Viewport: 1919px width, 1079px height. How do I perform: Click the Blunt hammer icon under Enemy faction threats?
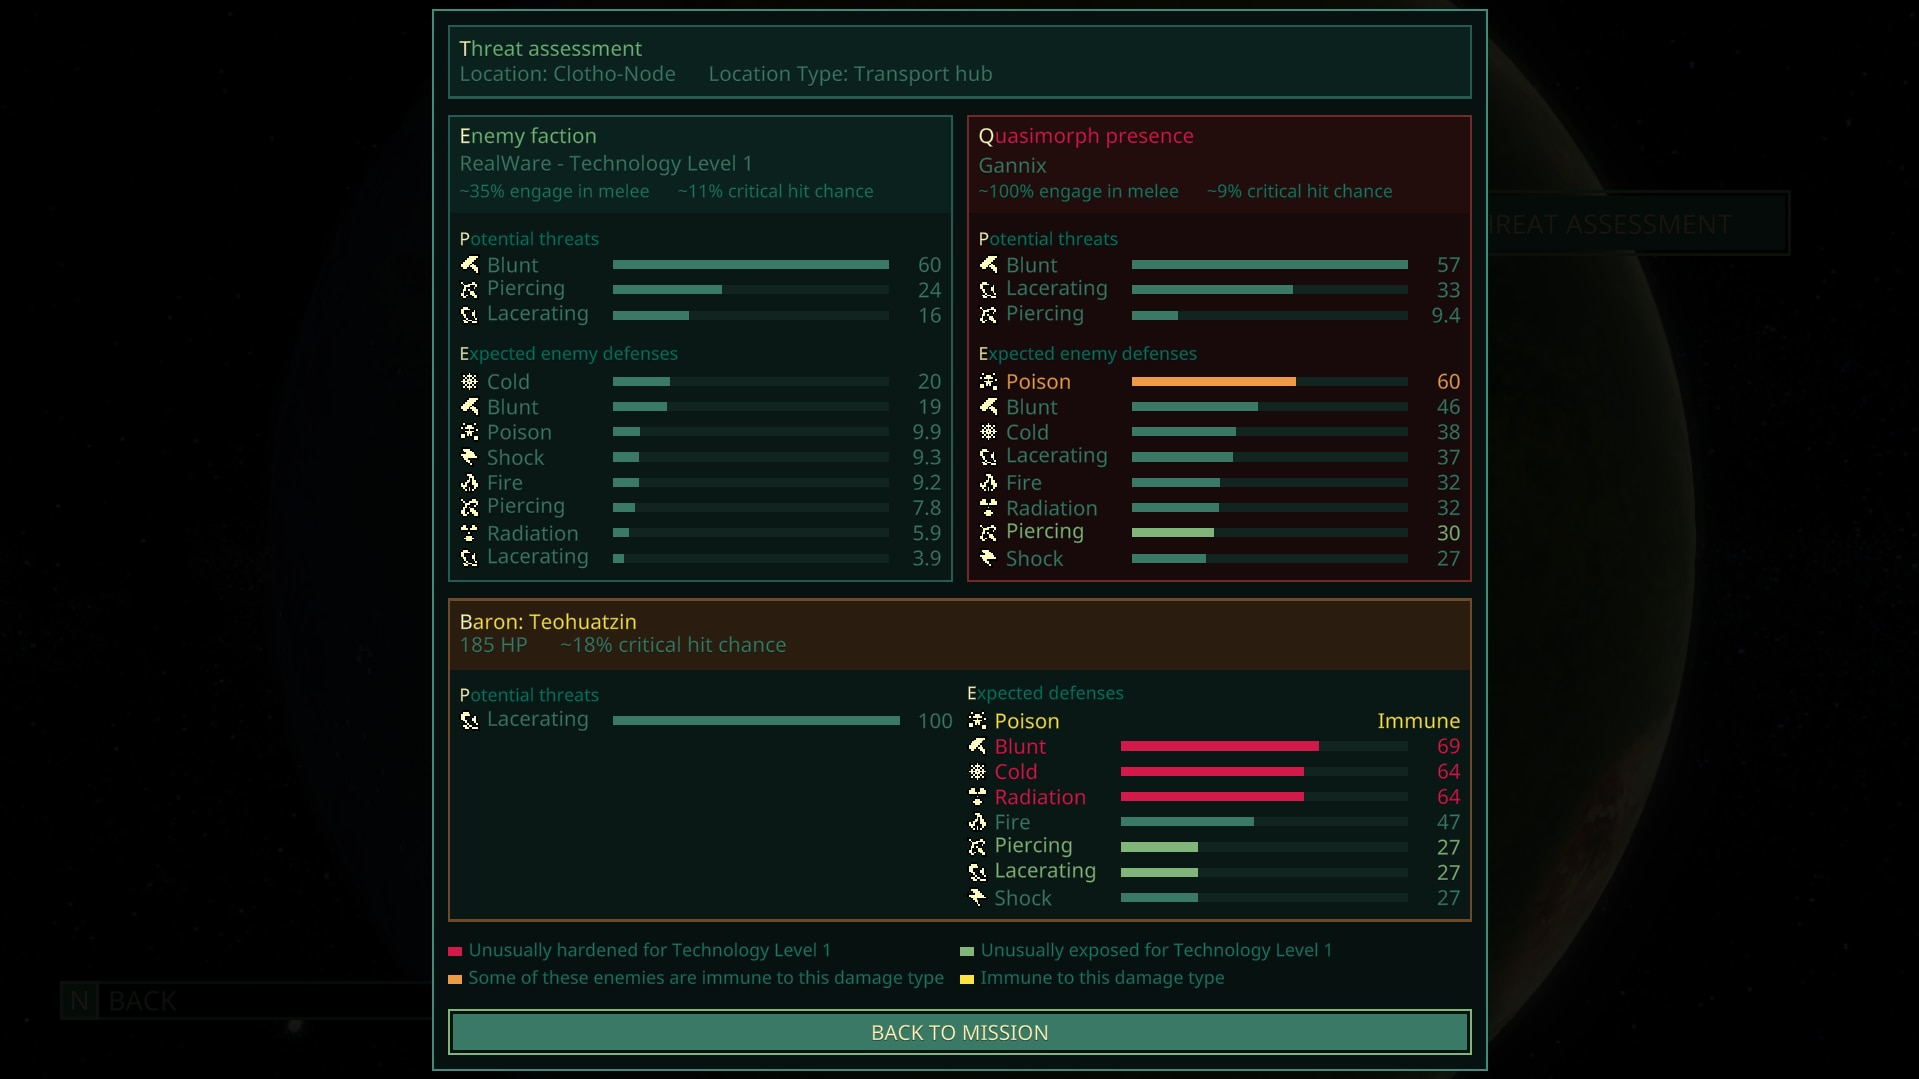(x=469, y=265)
